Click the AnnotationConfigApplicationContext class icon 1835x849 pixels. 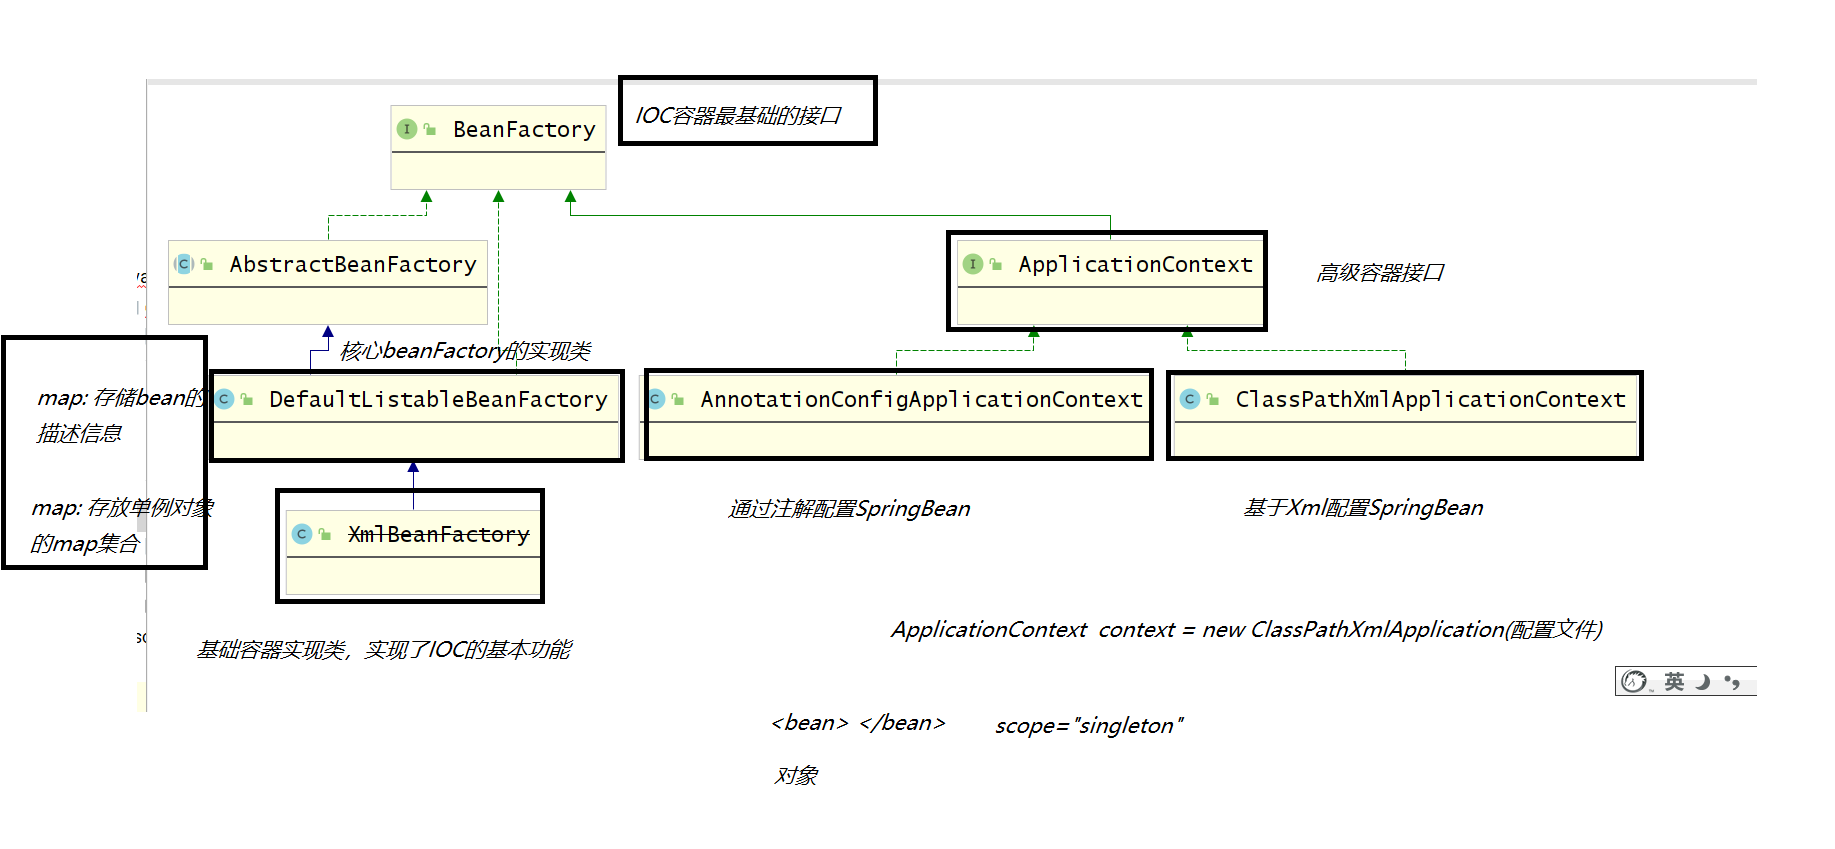click(656, 399)
